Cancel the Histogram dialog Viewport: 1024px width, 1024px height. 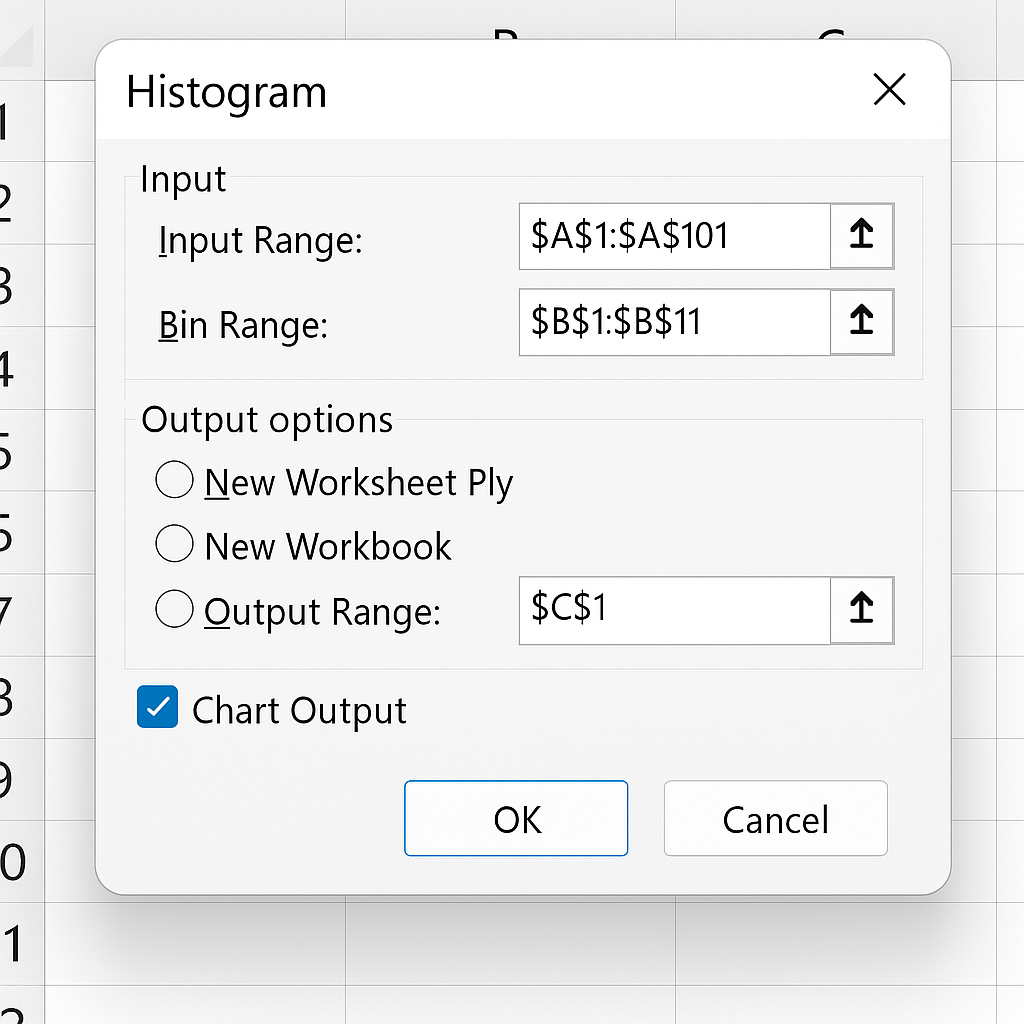775,819
